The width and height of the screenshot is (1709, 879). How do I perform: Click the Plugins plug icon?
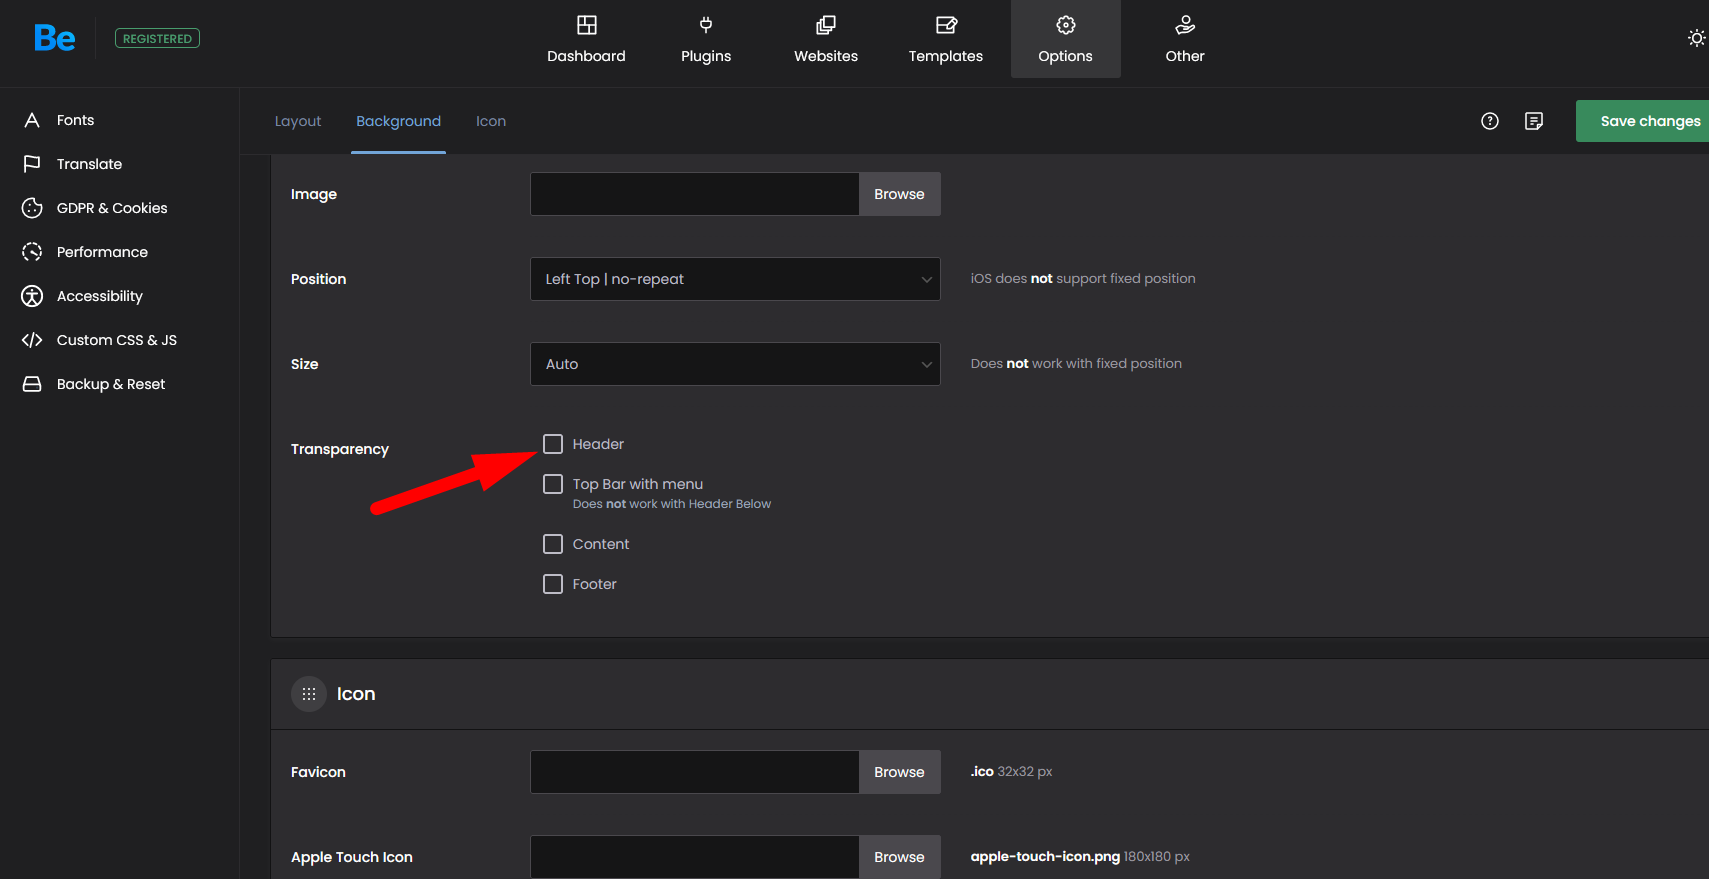(x=706, y=25)
